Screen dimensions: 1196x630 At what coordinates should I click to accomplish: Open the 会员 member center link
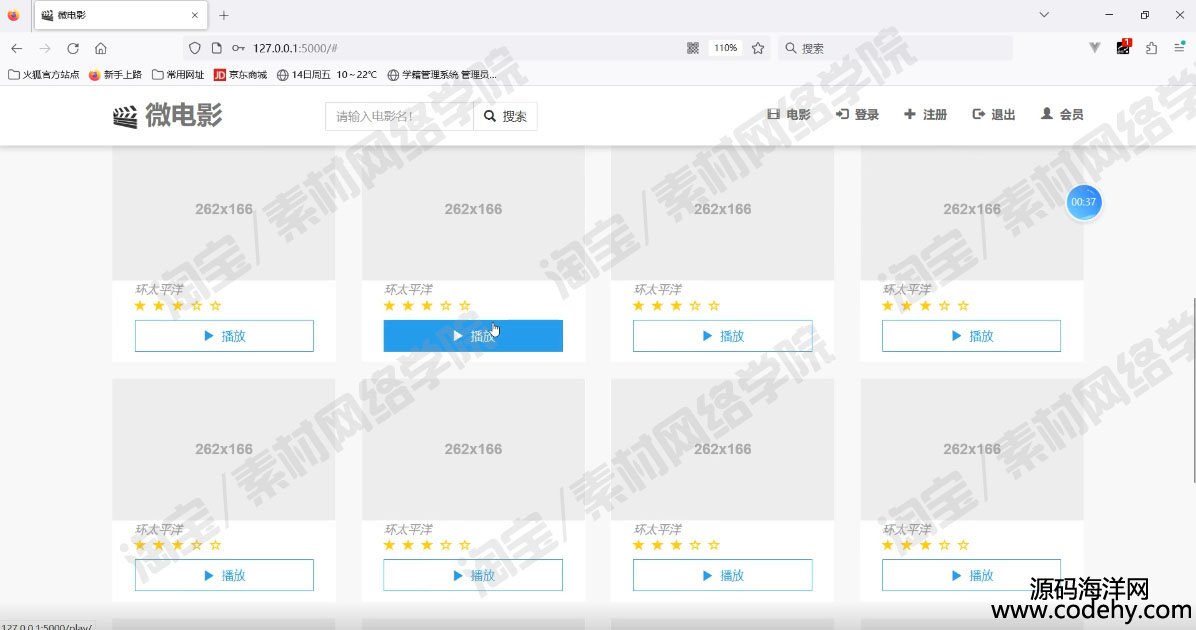[1062, 114]
